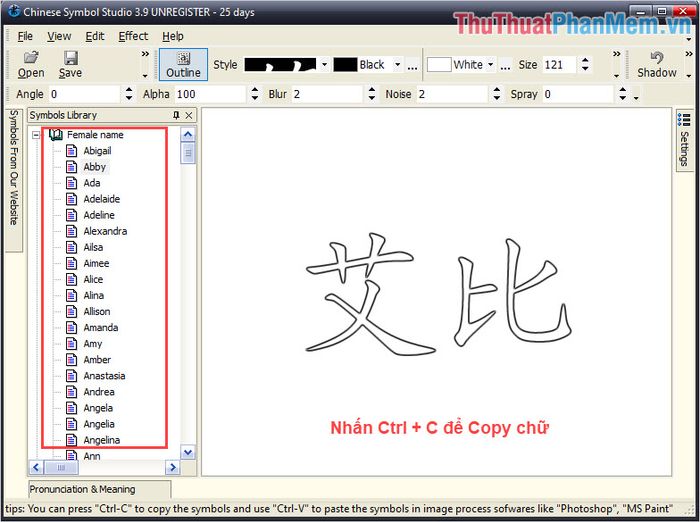Click the Save toolbar button
Screen dimensions: 700x522
(x=70, y=65)
